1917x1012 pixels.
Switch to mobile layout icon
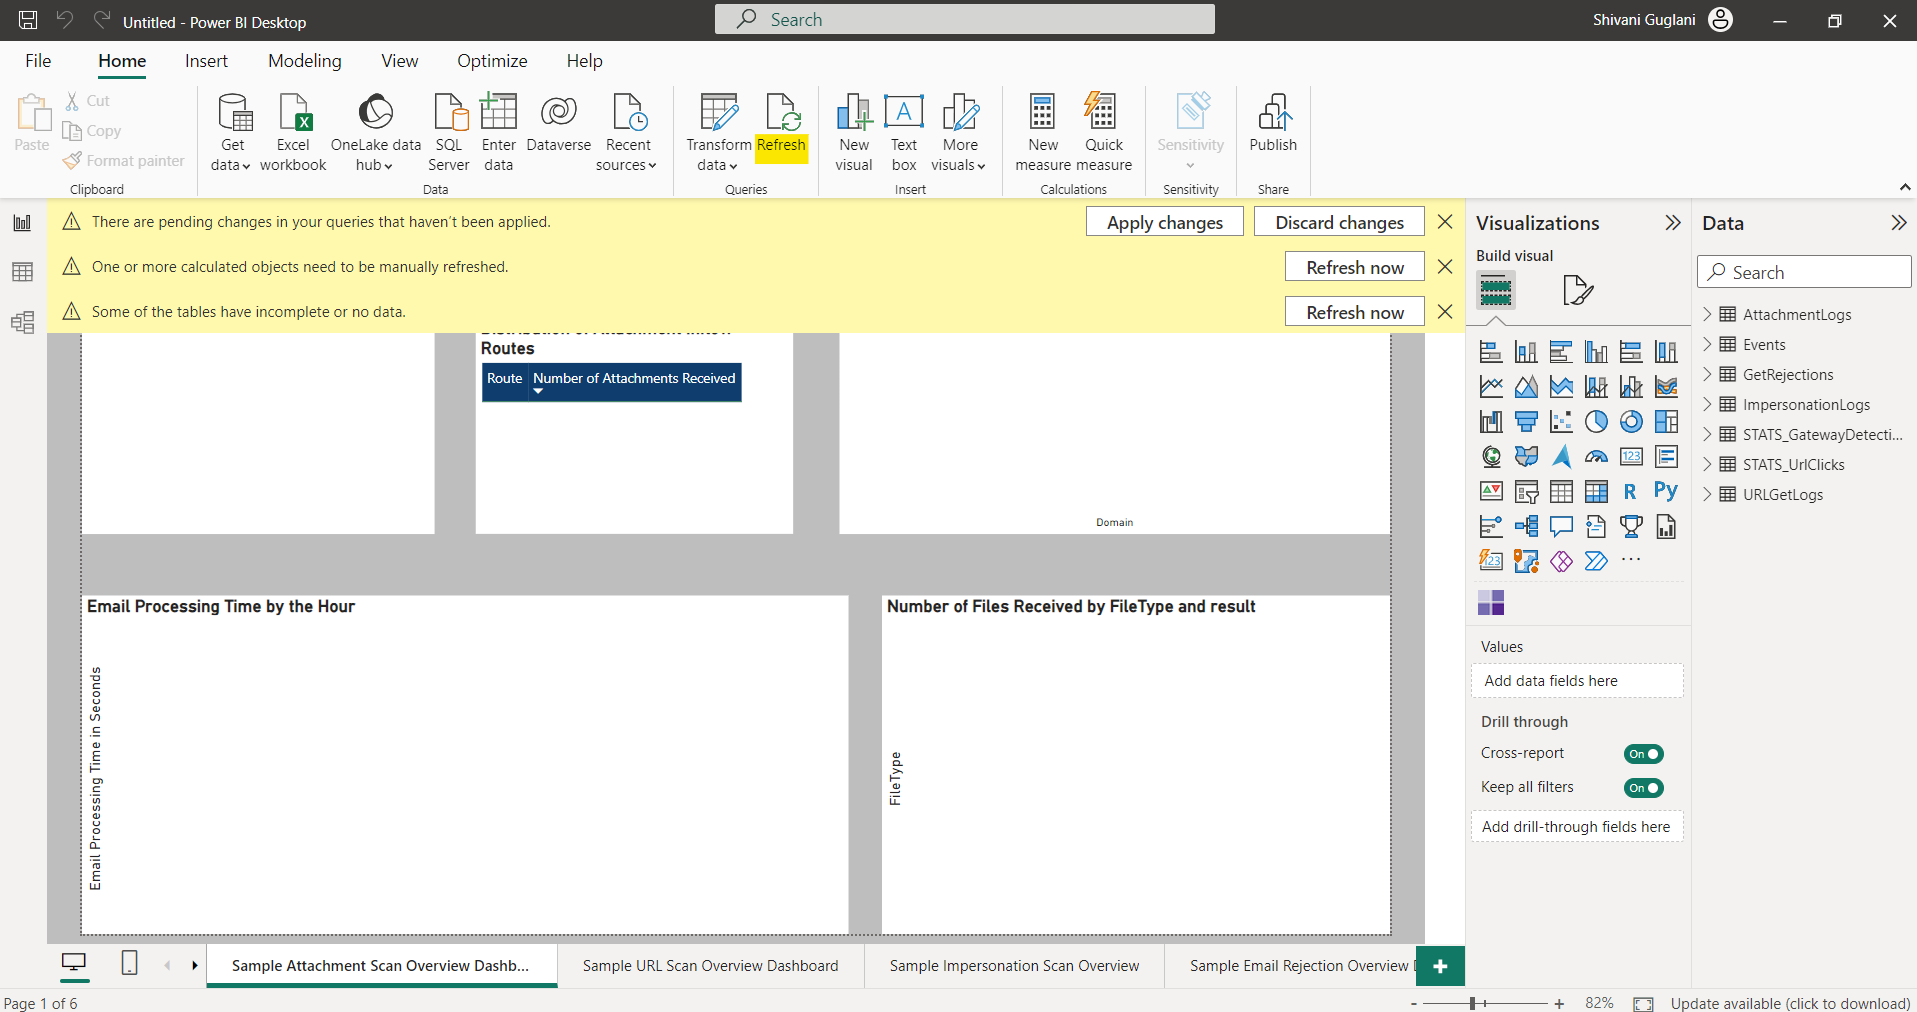click(129, 963)
